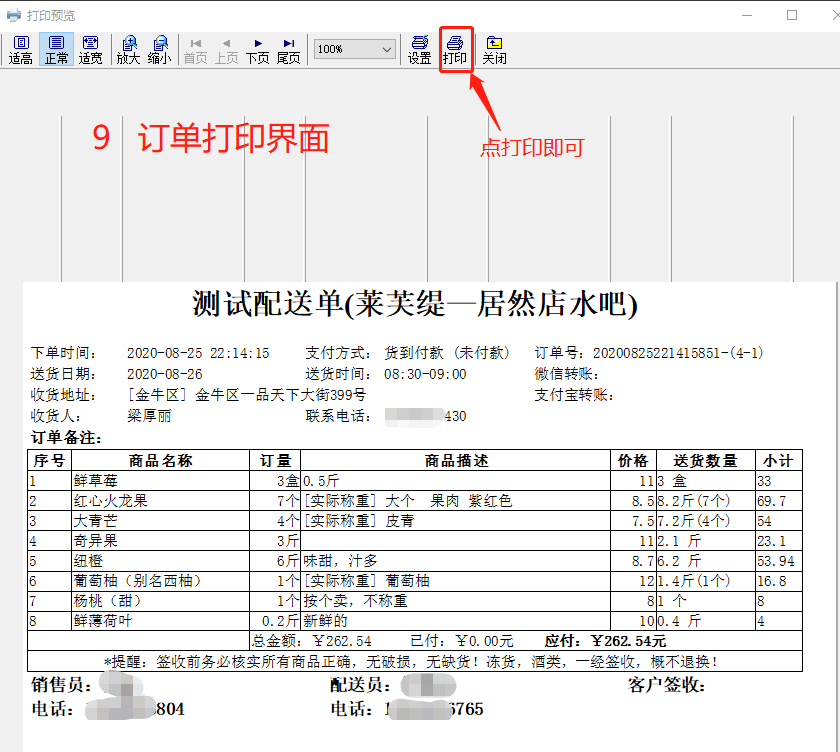
Task: Zoom in with the 放大 icon
Action: point(129,50)
